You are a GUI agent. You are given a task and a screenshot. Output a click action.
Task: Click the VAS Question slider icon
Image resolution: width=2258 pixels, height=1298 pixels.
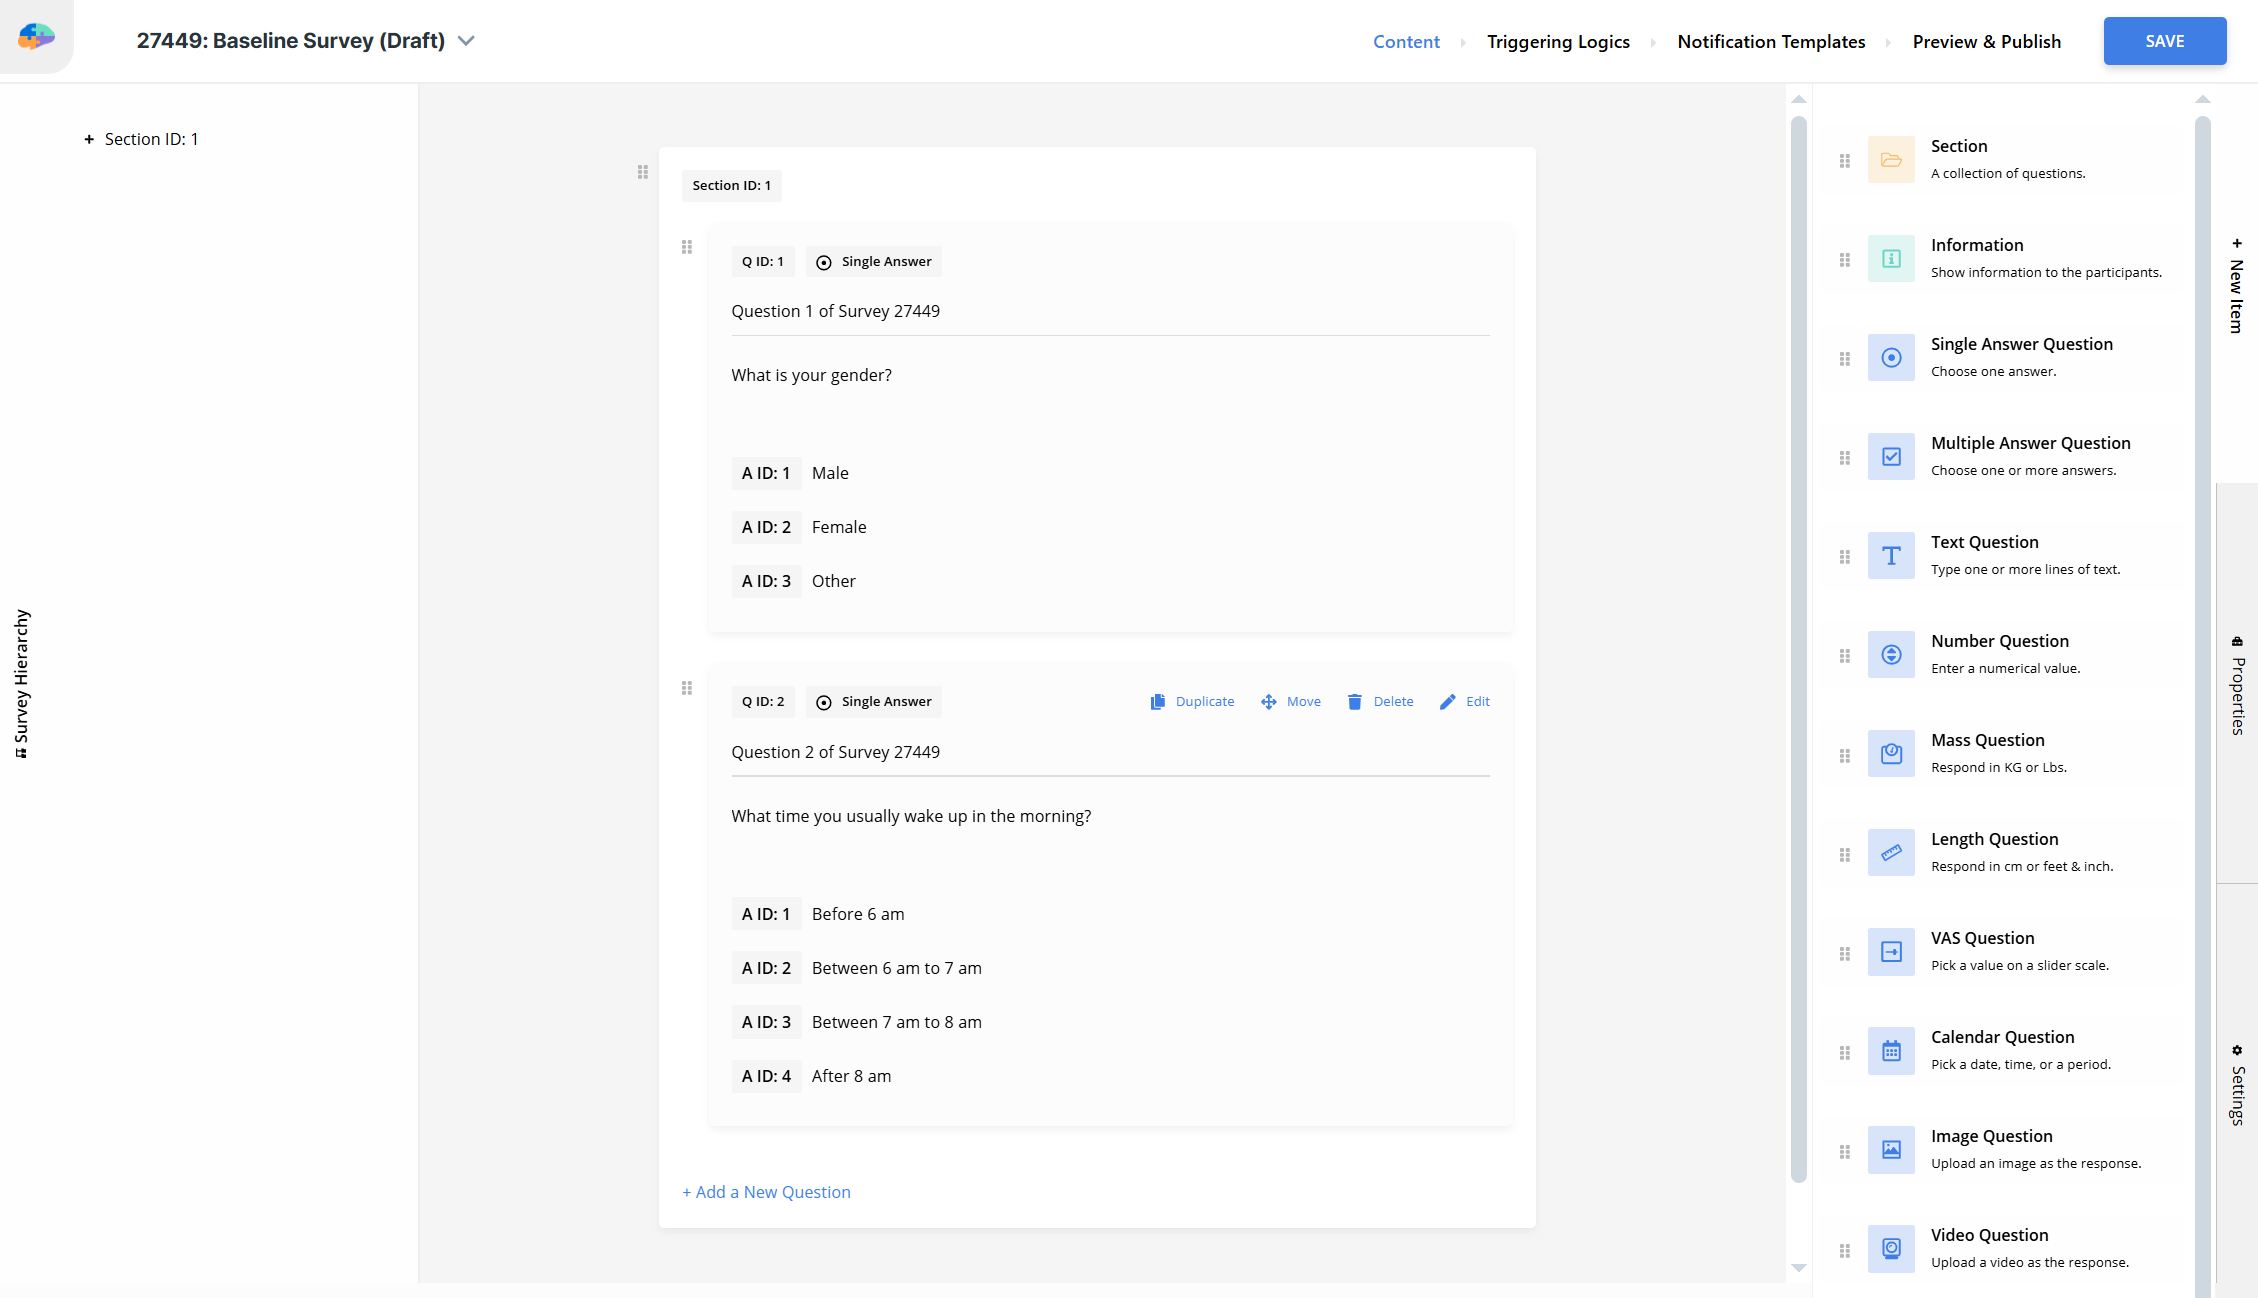1890,952
